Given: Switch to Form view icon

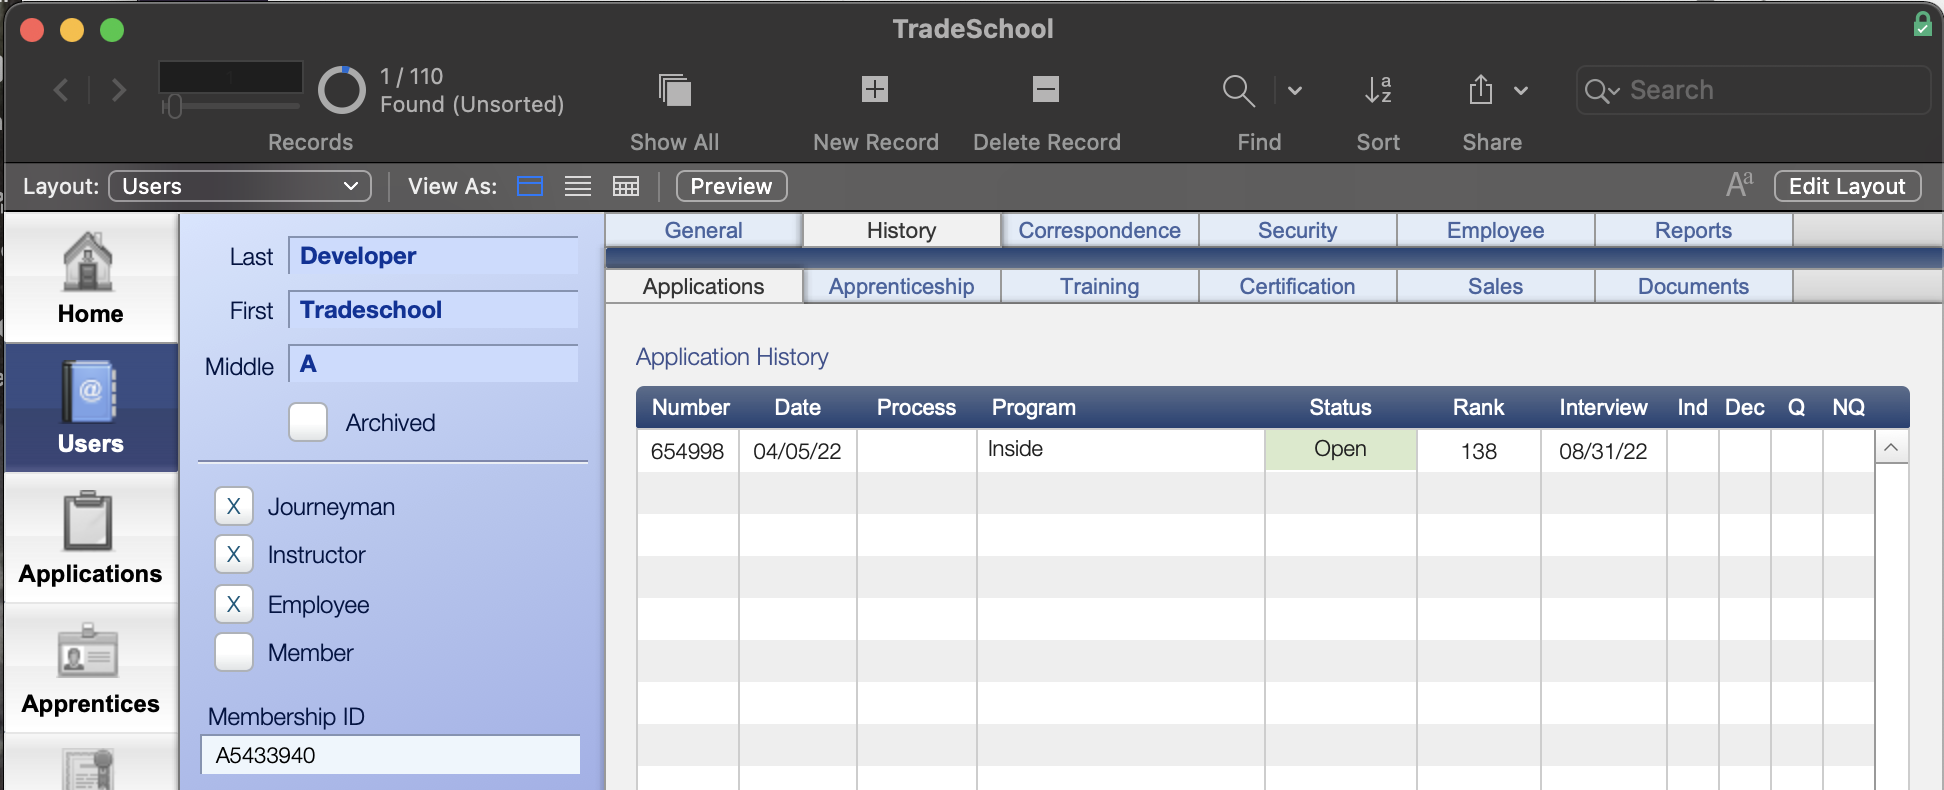Looking at the screenshot, I should click(x=530, y=186).
